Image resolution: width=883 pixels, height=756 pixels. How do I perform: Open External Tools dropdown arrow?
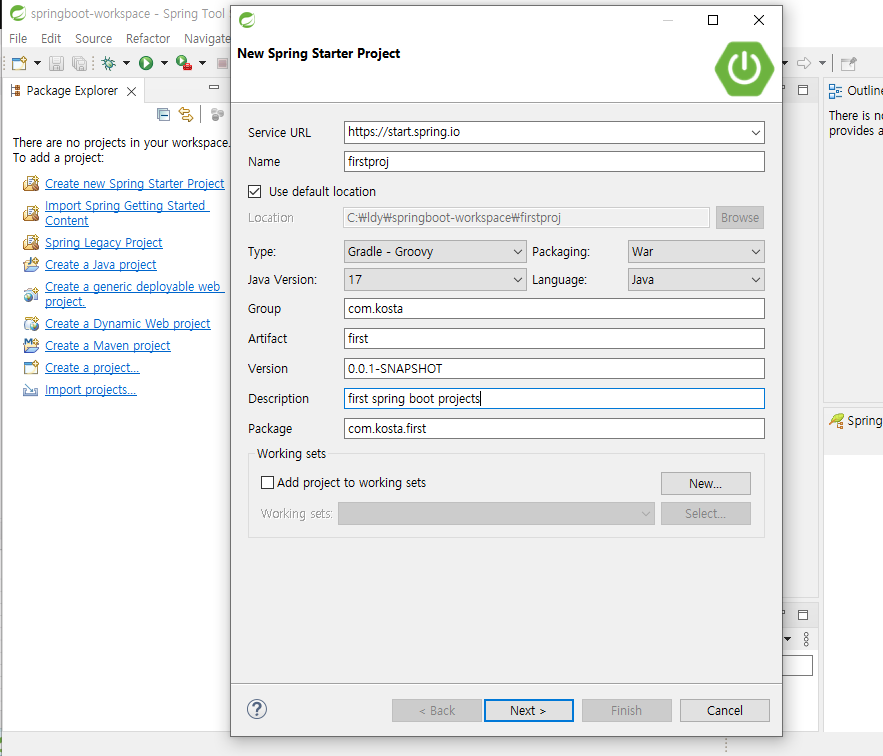202,63
